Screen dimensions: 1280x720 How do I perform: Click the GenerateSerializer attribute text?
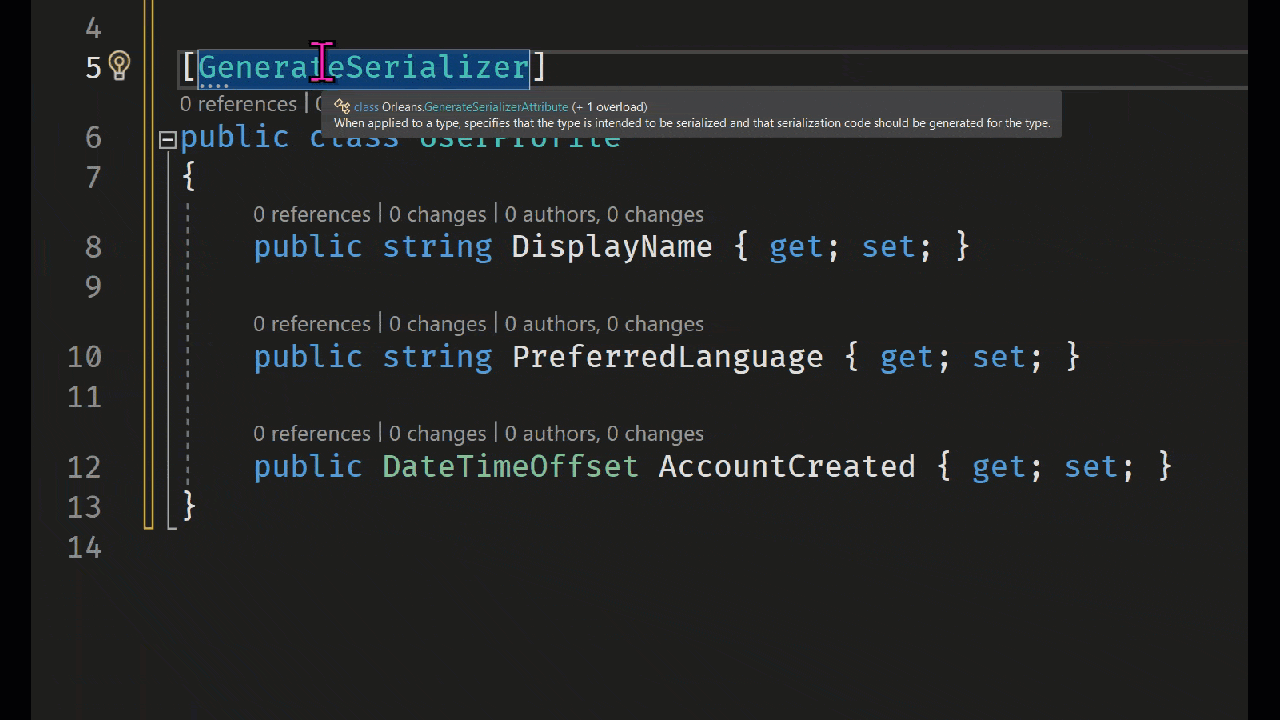364,67
